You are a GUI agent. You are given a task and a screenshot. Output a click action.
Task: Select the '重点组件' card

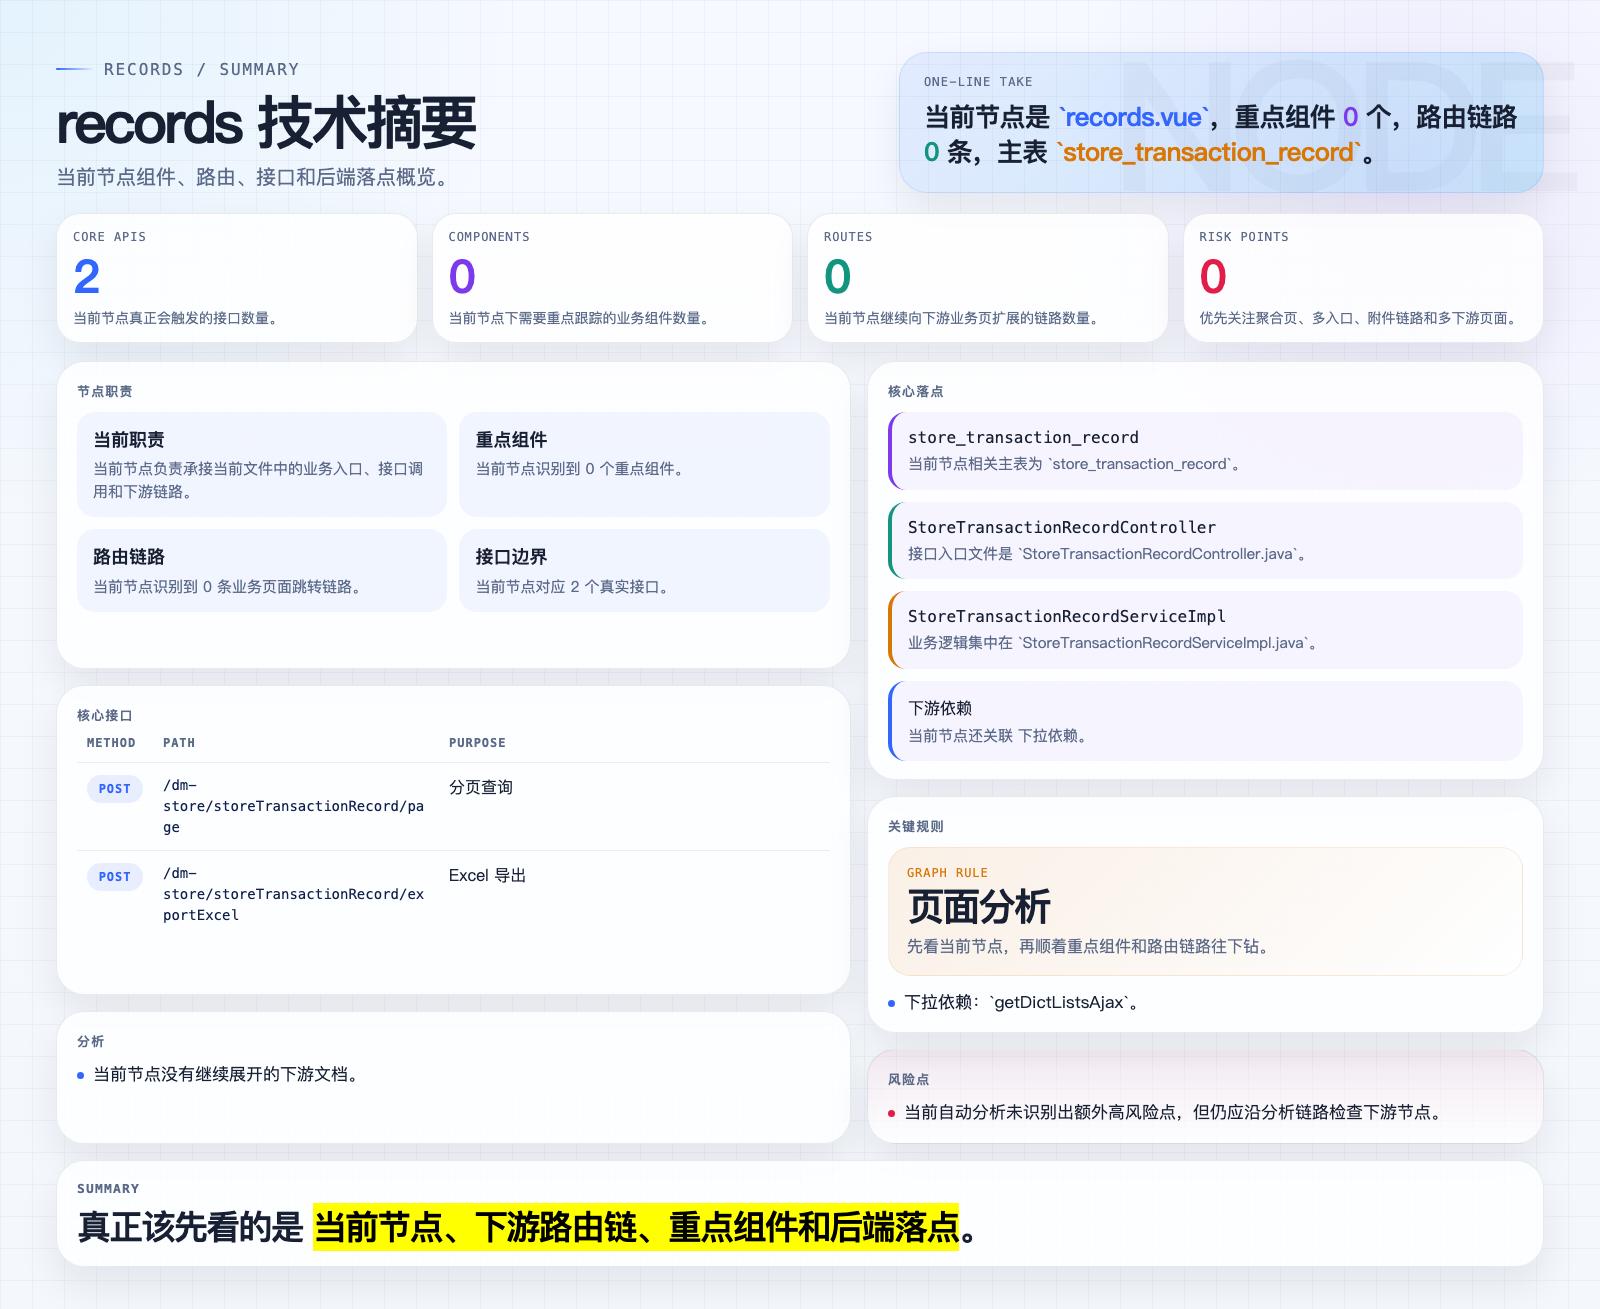pyautogui.click(x=644, y=464)
